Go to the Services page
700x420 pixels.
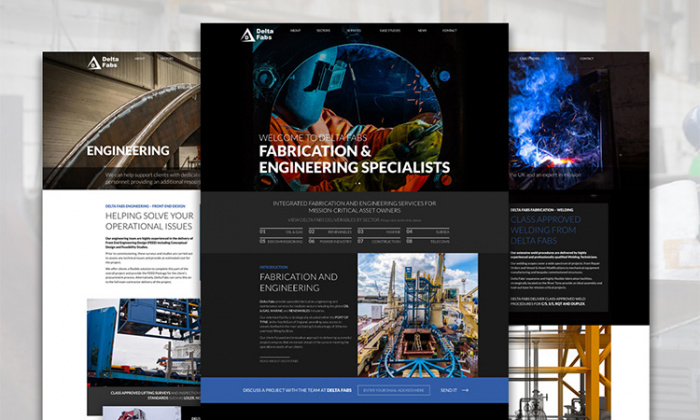pyautogui.click(x=354, y=31)
